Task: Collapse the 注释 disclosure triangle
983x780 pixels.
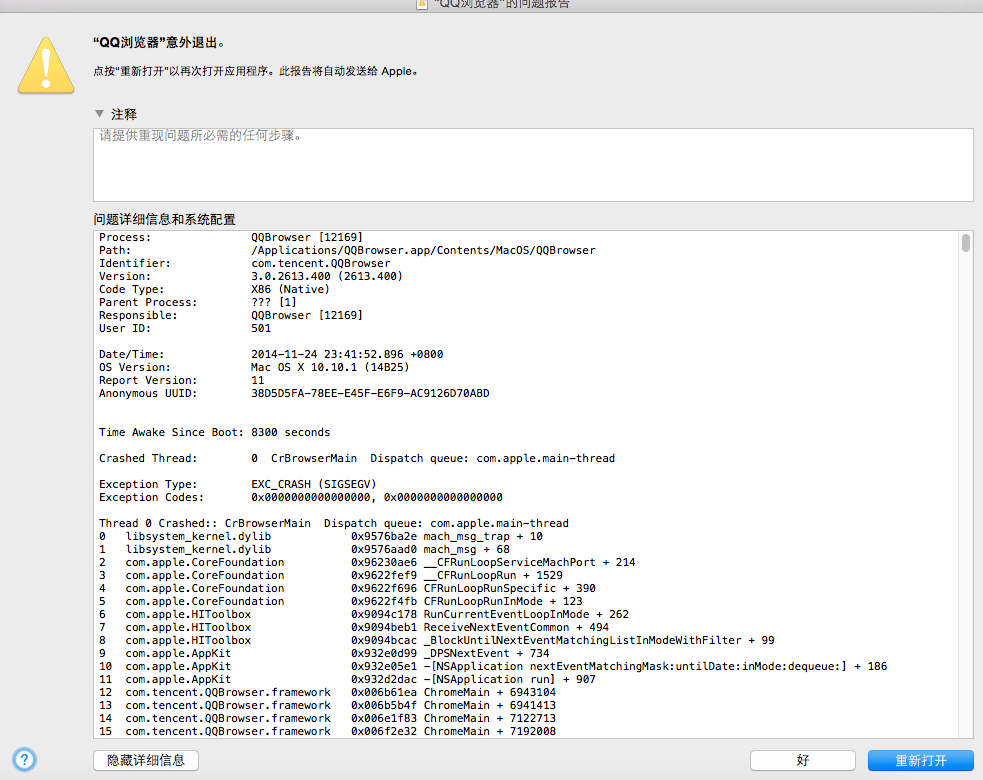Action: pyautogui.click(x=99, y=113)
